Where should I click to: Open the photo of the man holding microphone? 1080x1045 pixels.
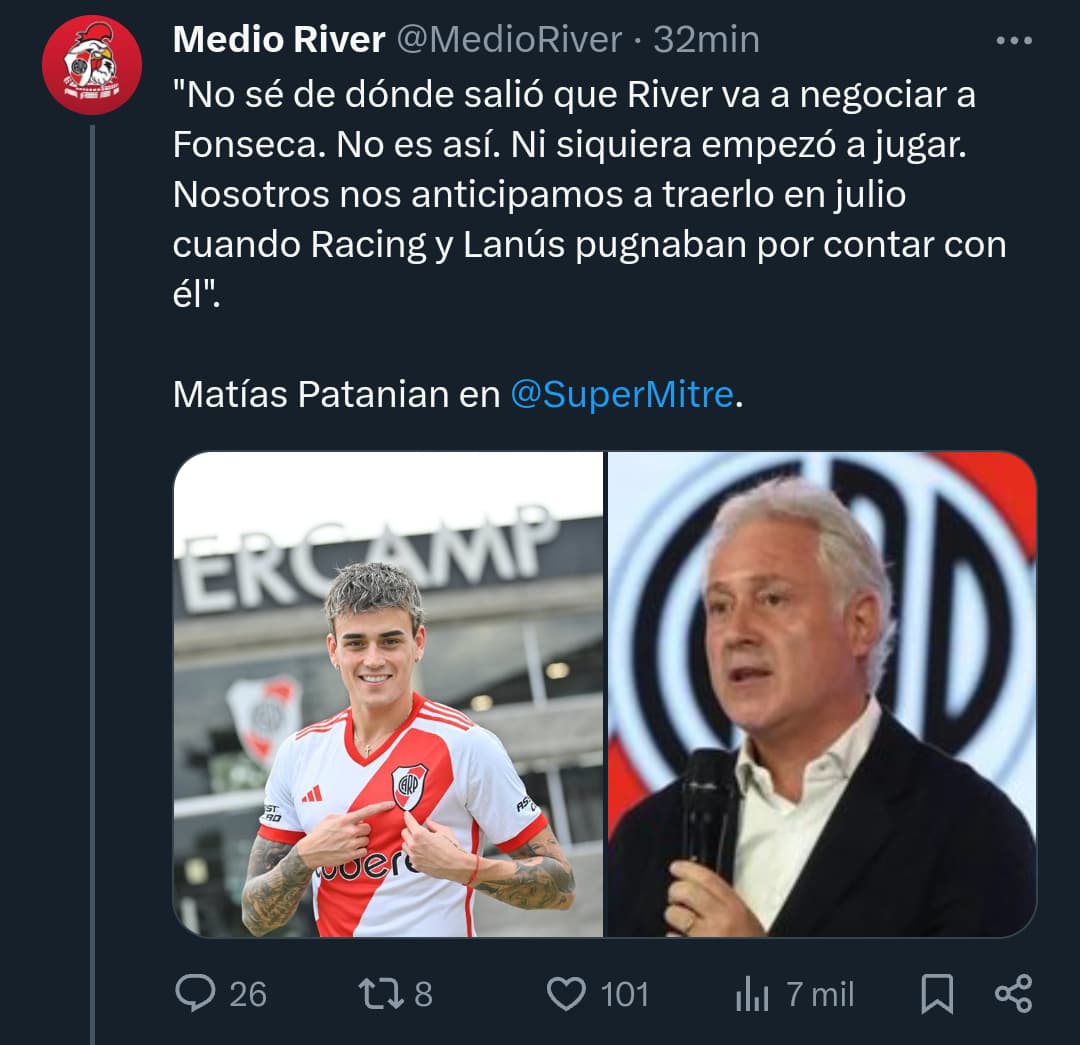[822, 694]
